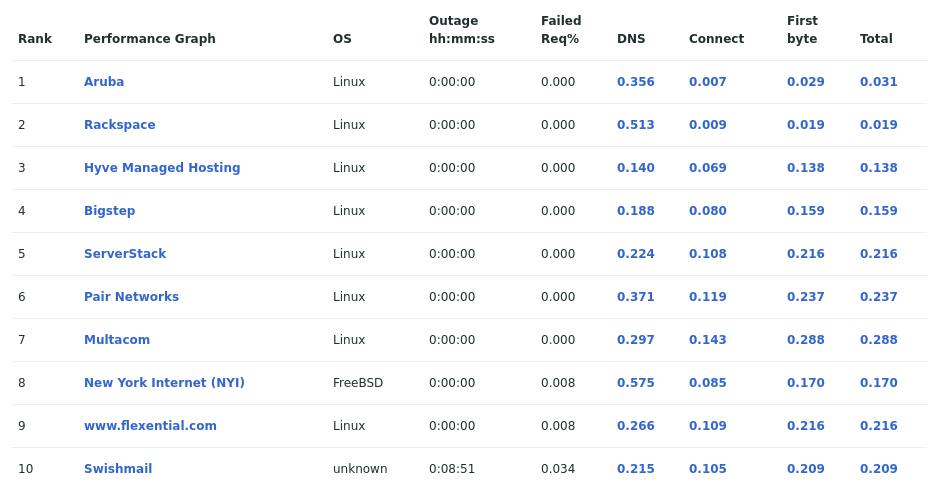Open the Aruba performance graph link

point(104,81)
